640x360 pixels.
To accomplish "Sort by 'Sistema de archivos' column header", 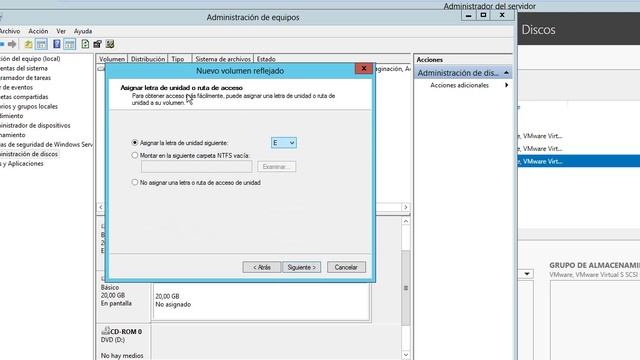I will (223, 59).
